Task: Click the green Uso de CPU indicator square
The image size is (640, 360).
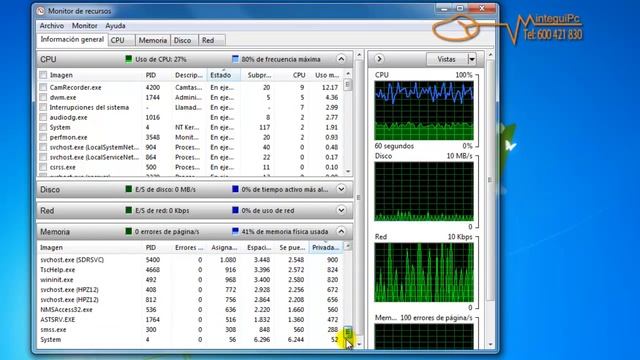Action: (129, 59)
